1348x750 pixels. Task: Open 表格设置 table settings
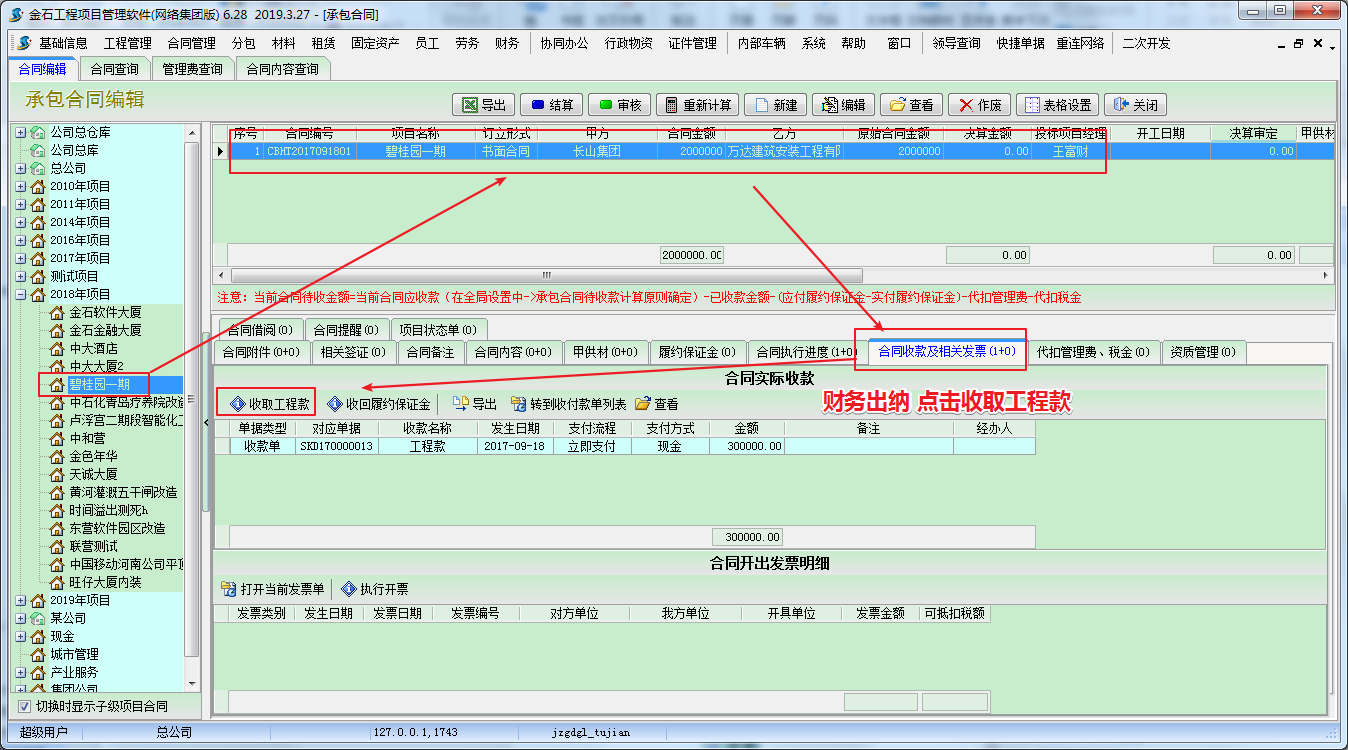pos(1057,105)
